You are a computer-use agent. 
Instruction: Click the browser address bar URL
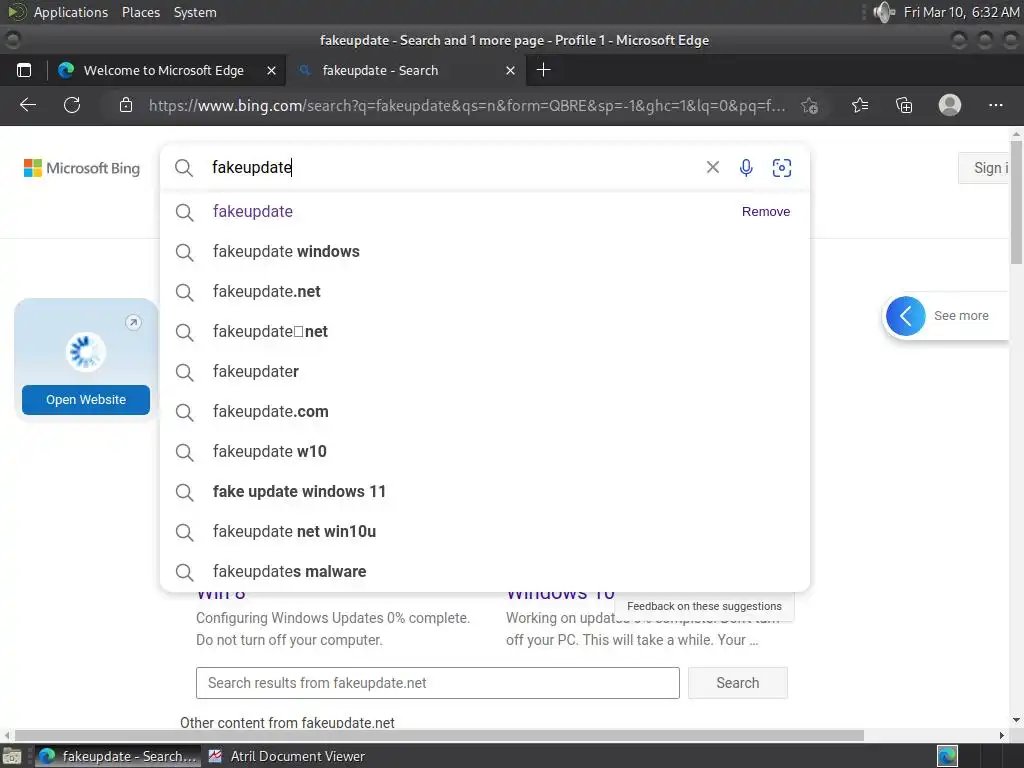point(467,105)
